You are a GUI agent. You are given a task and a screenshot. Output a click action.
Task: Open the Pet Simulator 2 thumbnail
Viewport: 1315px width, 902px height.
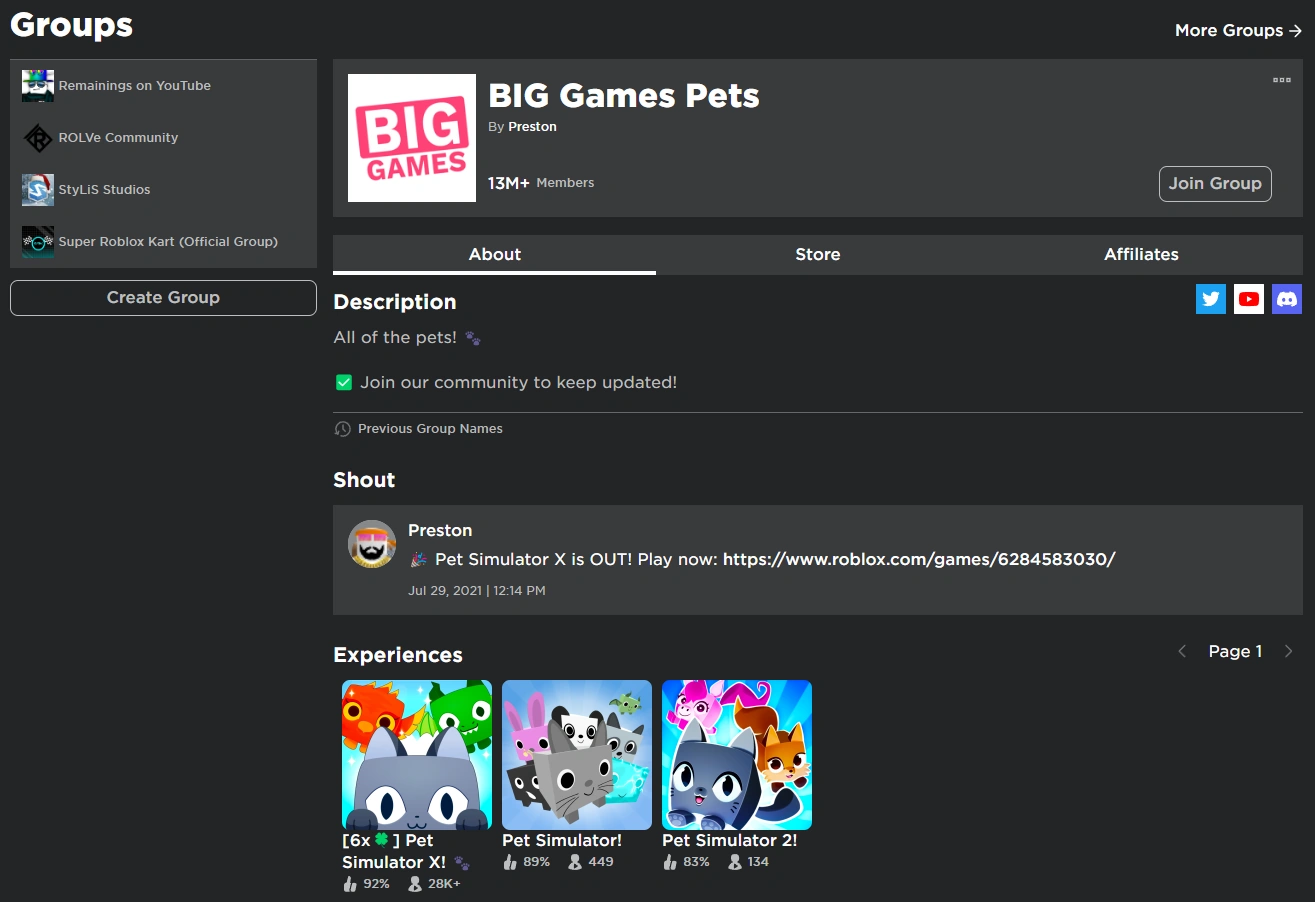736,755
